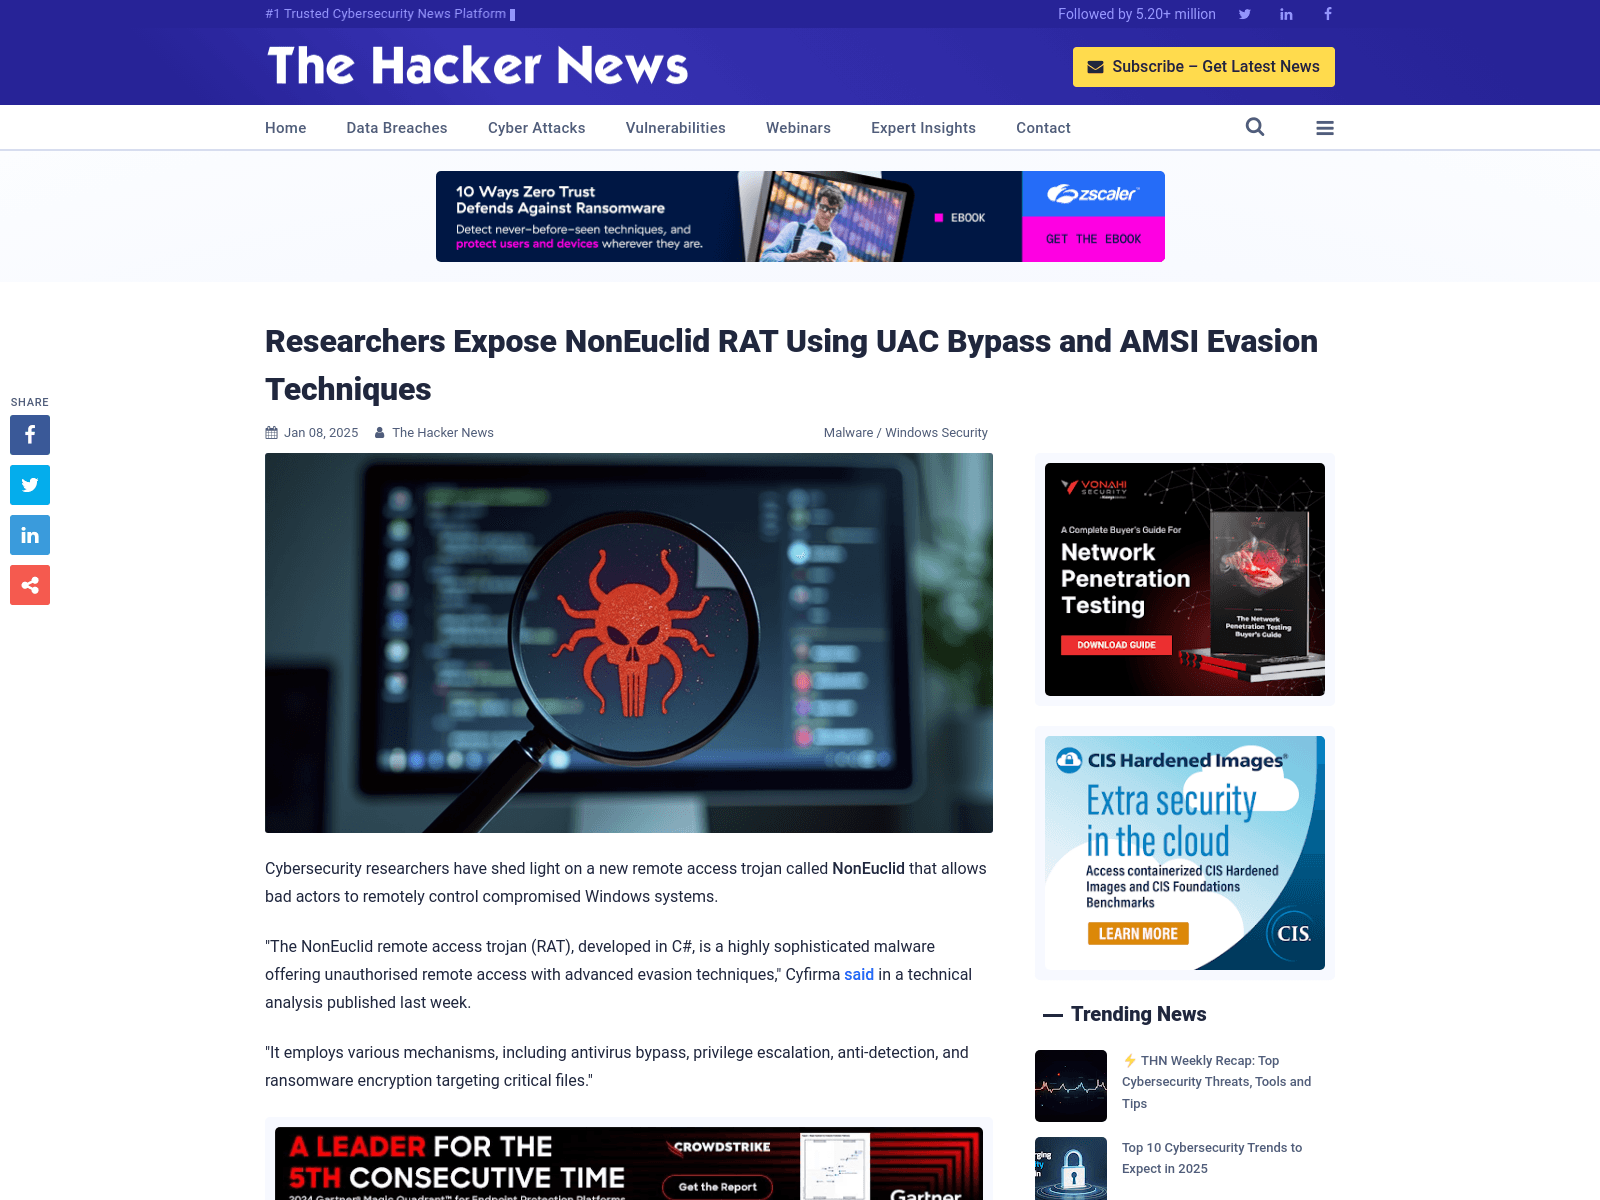Open the CIS Extra security in the cloud ad
This screenshot has height=1200, width=1600.
(1185, 853)
